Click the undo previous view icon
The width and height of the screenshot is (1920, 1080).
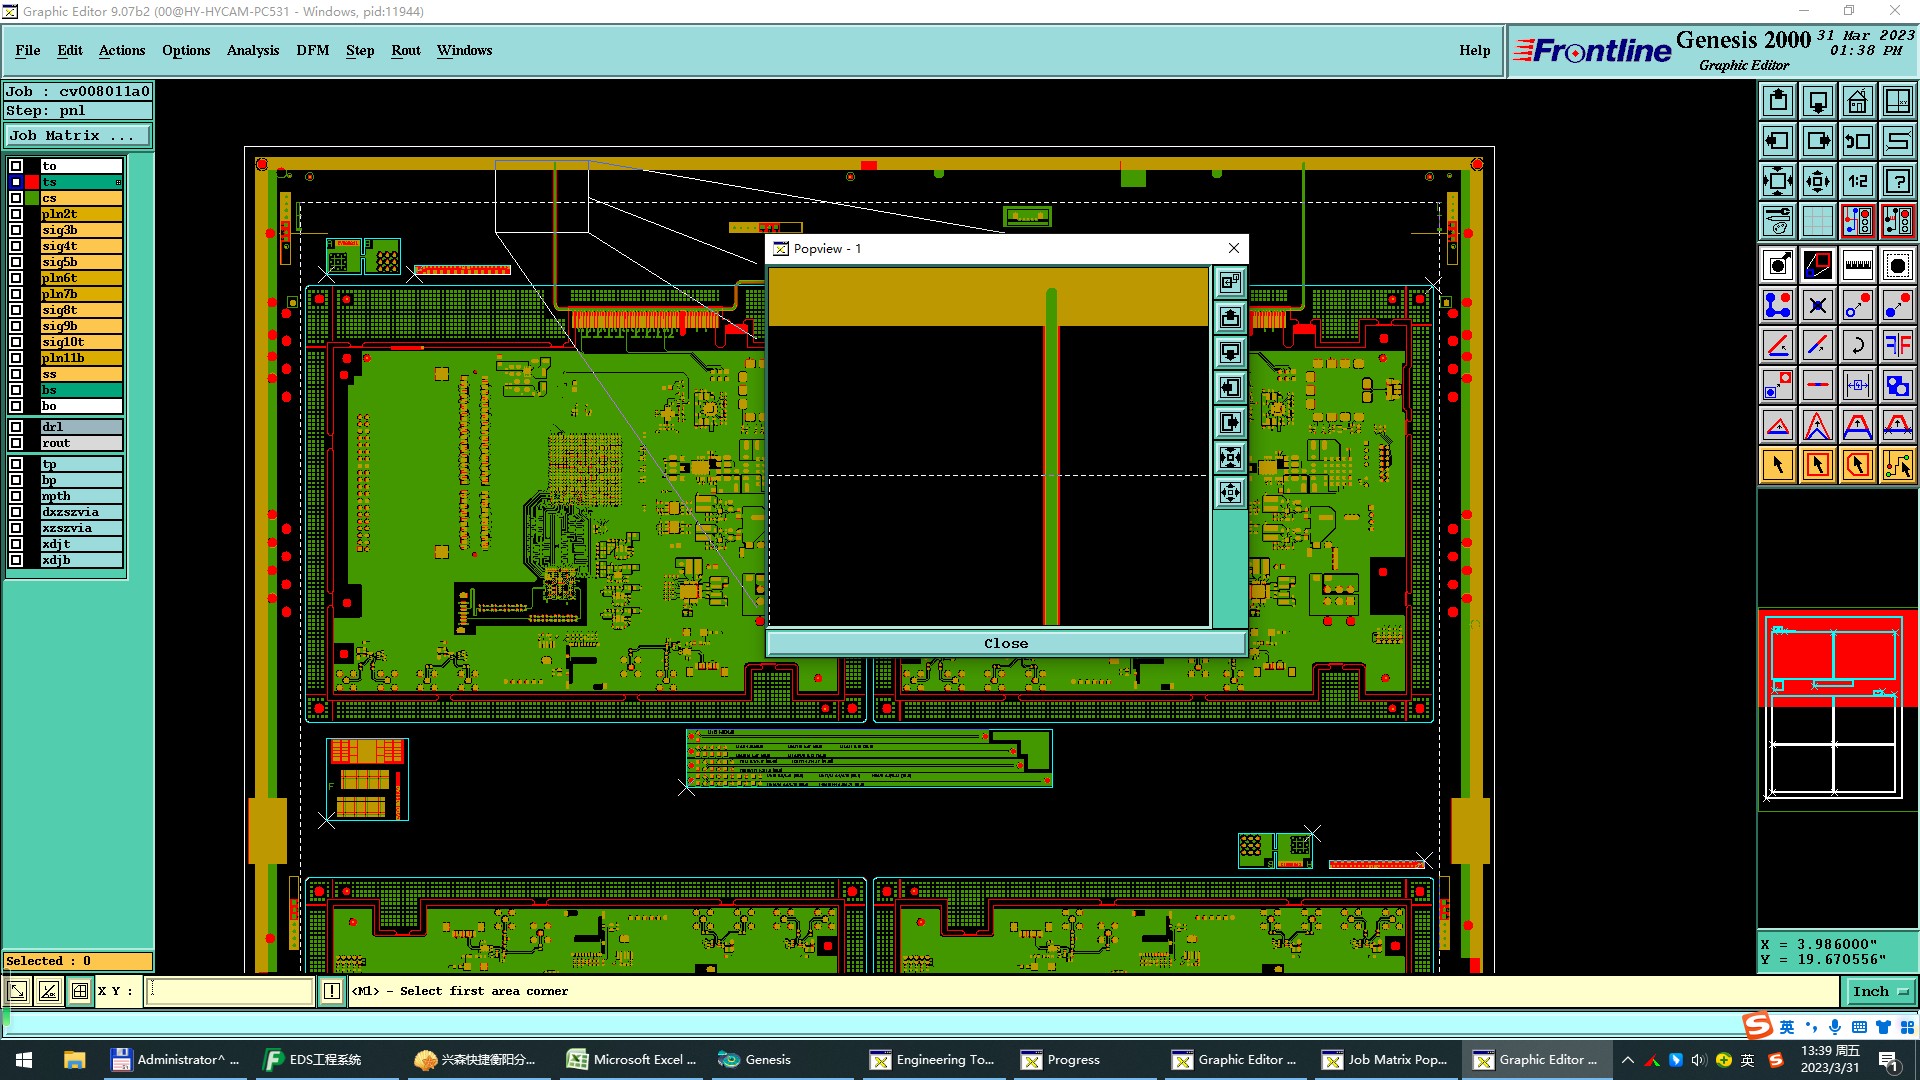[1857, 141]
